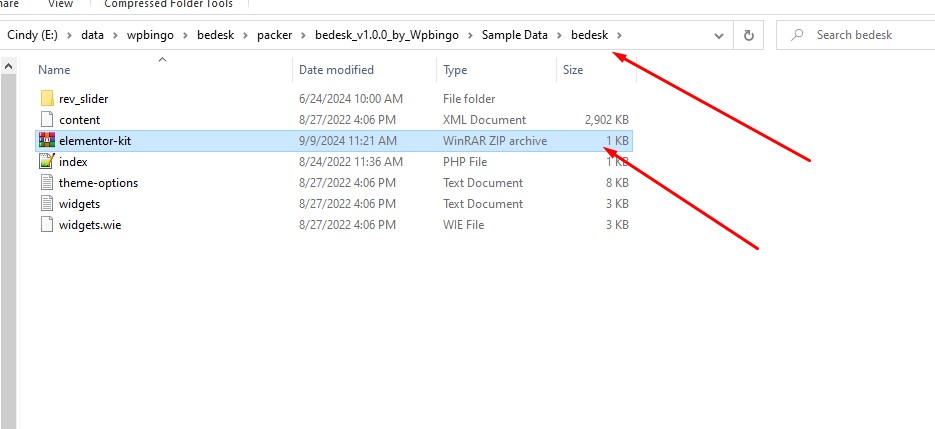Click the refresh button next to address bar

coord(749,35)
